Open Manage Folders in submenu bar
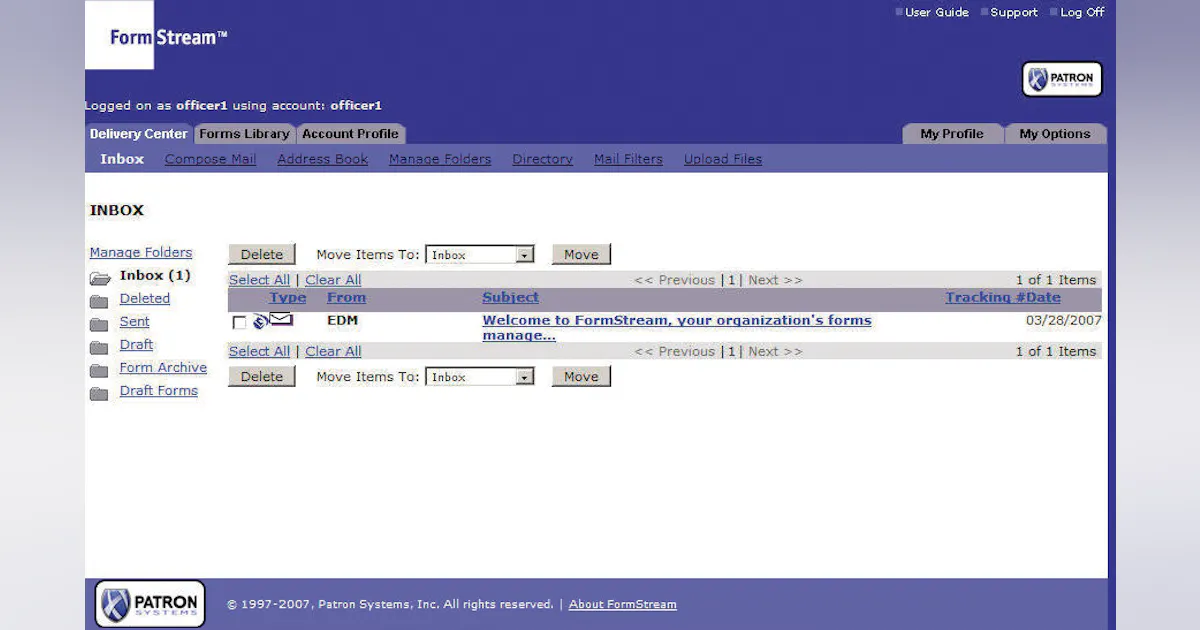This screenshot has width=1200, height=630. coord(440,159)
